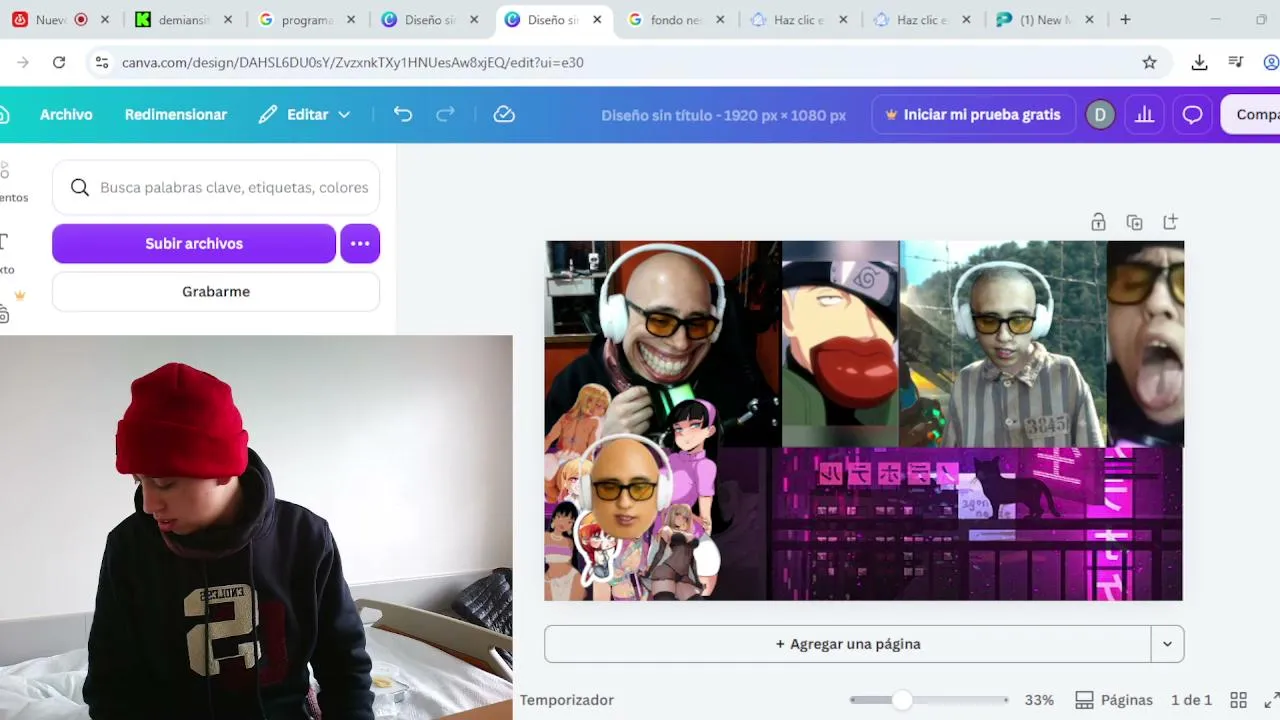Click the Compartir button
Viewport: 1280px width, 720px height.
1252,115
